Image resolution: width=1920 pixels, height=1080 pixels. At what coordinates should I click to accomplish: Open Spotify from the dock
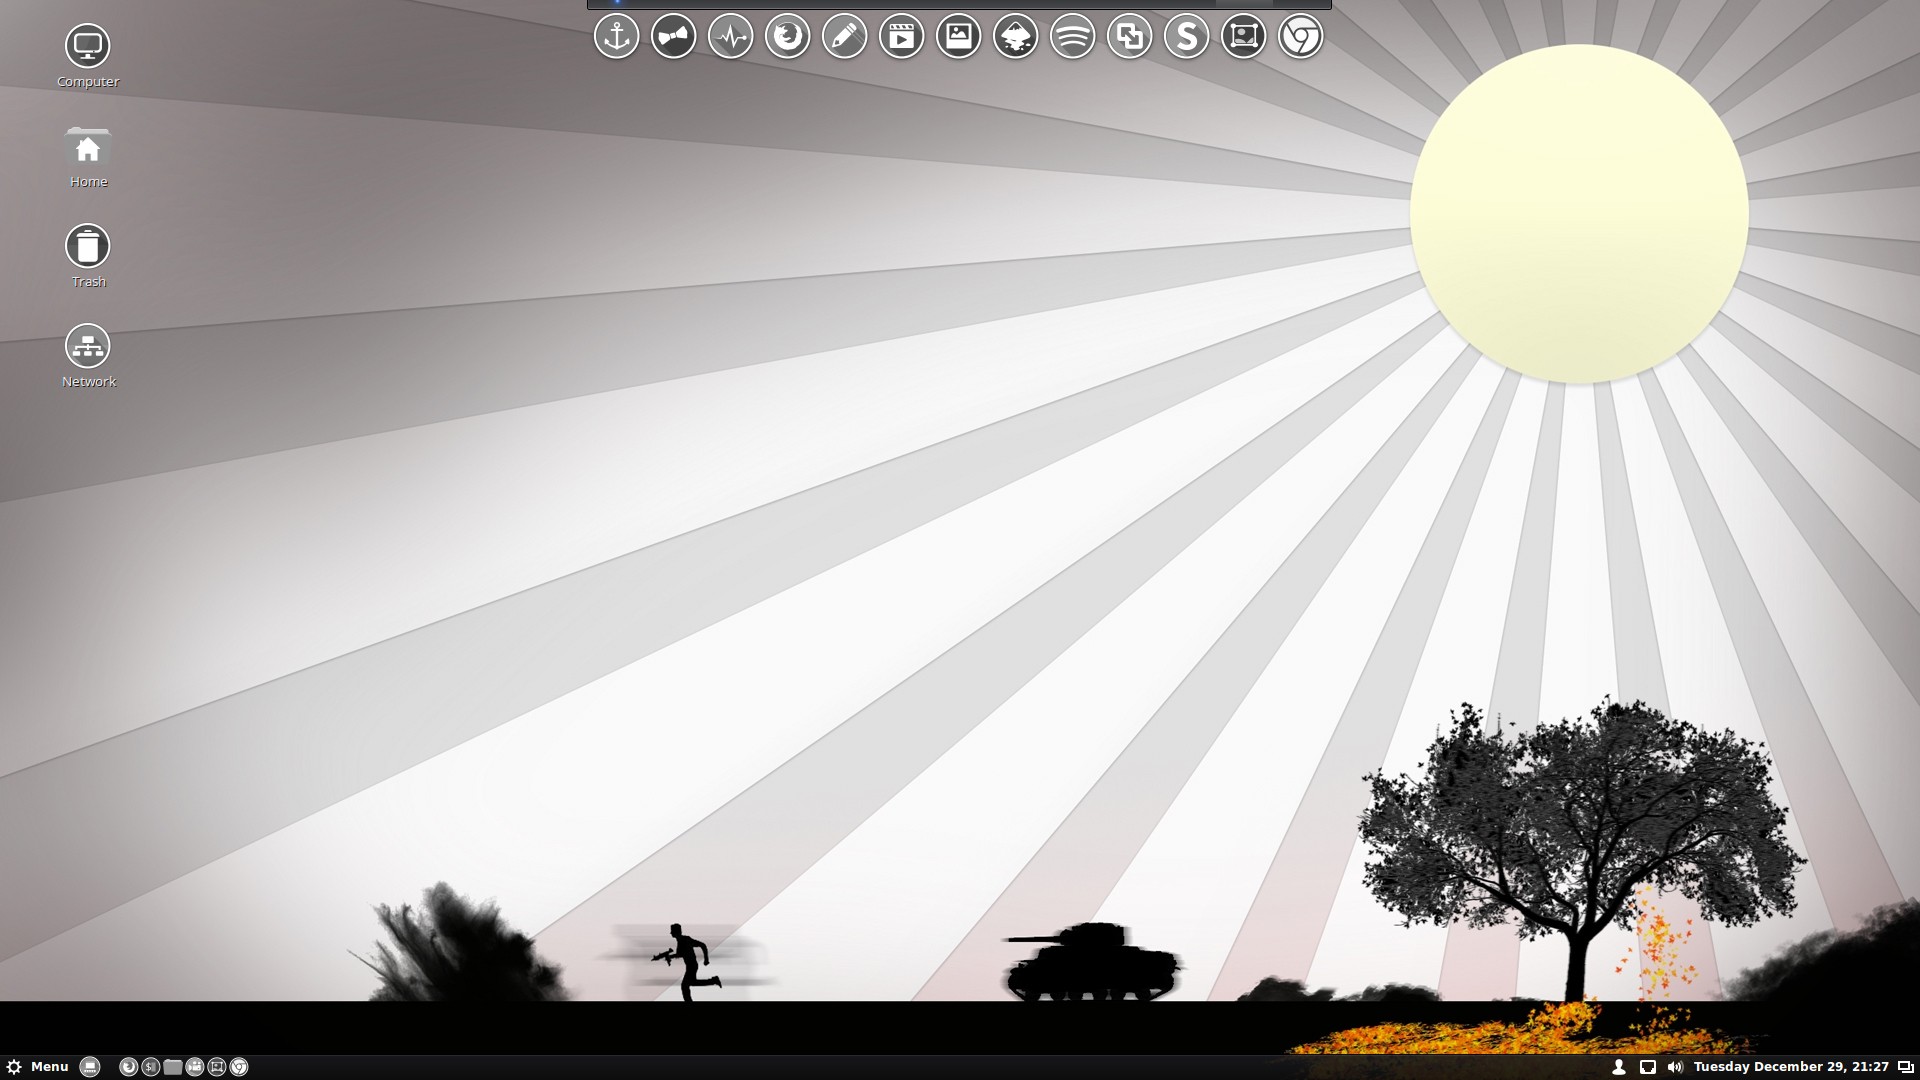tap(1072, 37)
